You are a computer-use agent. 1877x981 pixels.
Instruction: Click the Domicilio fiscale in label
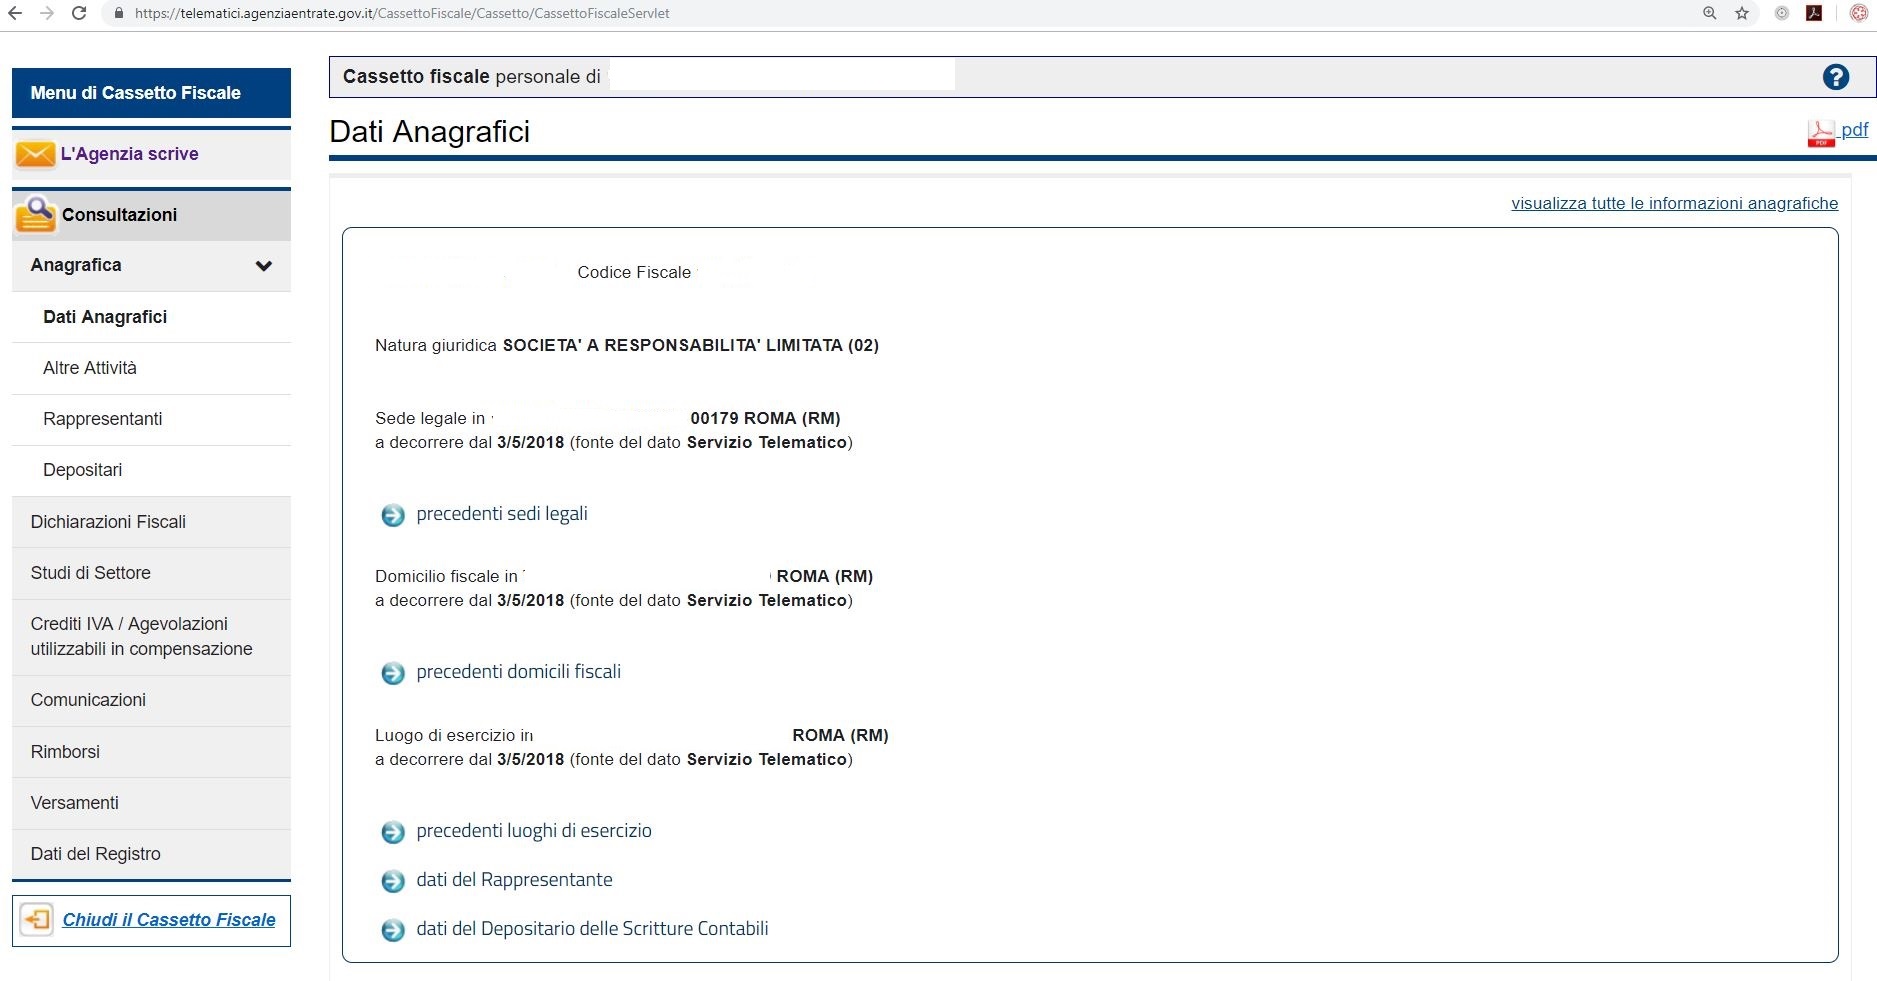(x=446, y=576)
